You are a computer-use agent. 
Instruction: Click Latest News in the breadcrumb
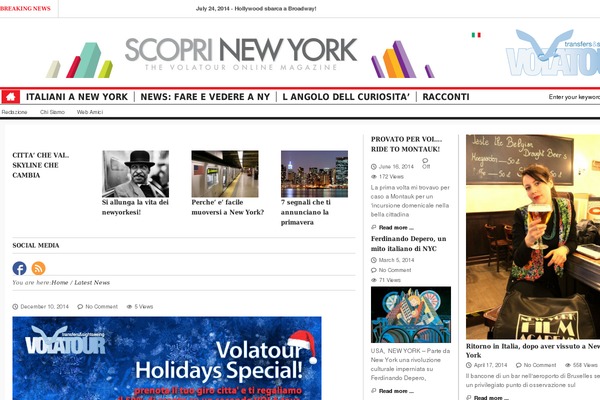point(92,282)
